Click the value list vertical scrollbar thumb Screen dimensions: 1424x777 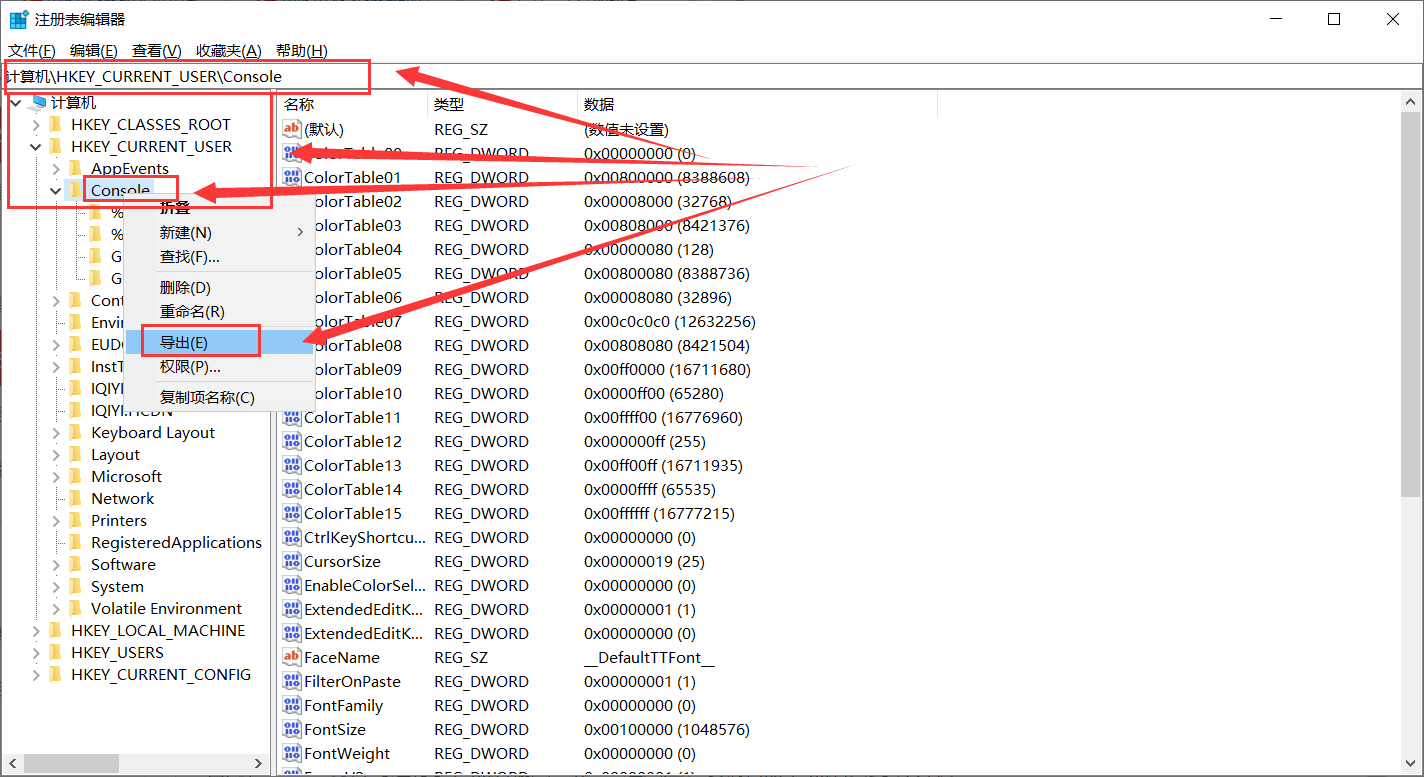1411,304
